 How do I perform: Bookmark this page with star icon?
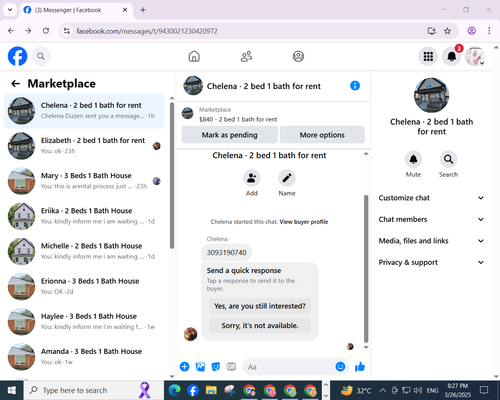(447, 31)
